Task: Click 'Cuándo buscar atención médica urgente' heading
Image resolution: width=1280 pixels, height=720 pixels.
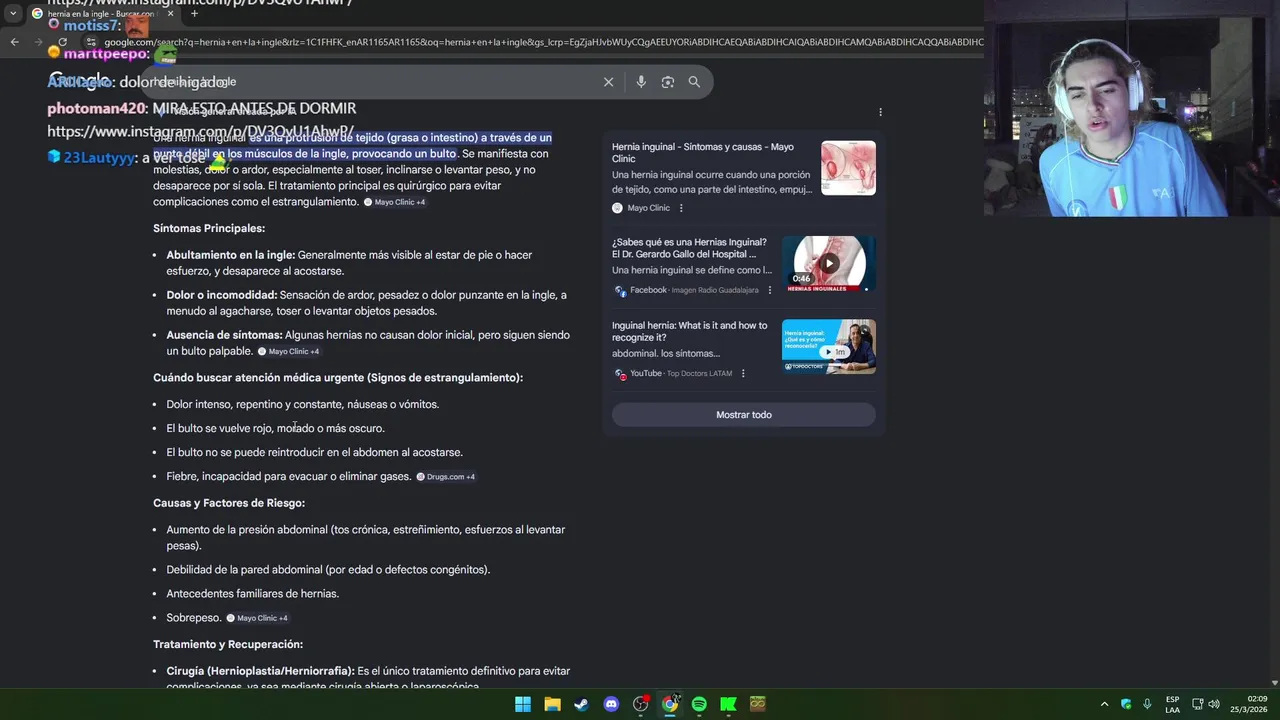Action: 338,378
